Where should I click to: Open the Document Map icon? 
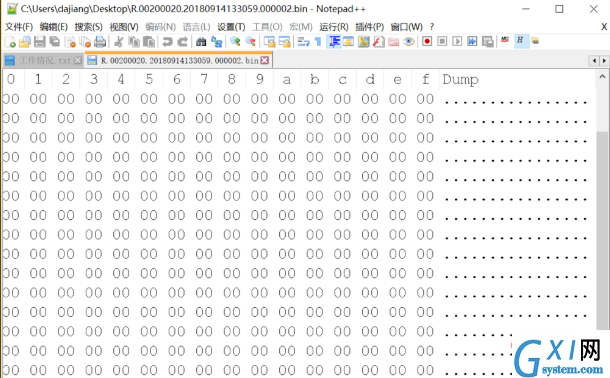[x=363, y=42]
